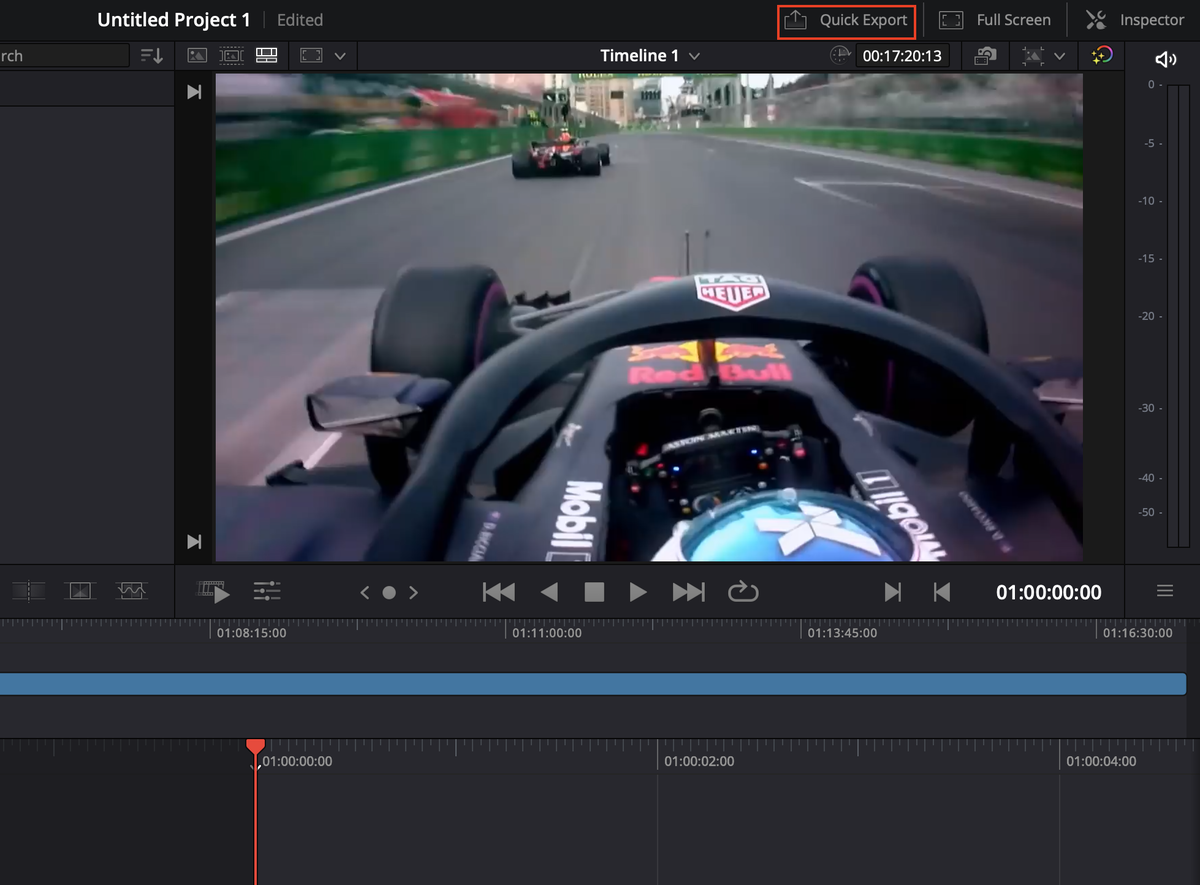
Task: Click the 01:08:15:00 upper ruler mark
Action: [251, 633]
